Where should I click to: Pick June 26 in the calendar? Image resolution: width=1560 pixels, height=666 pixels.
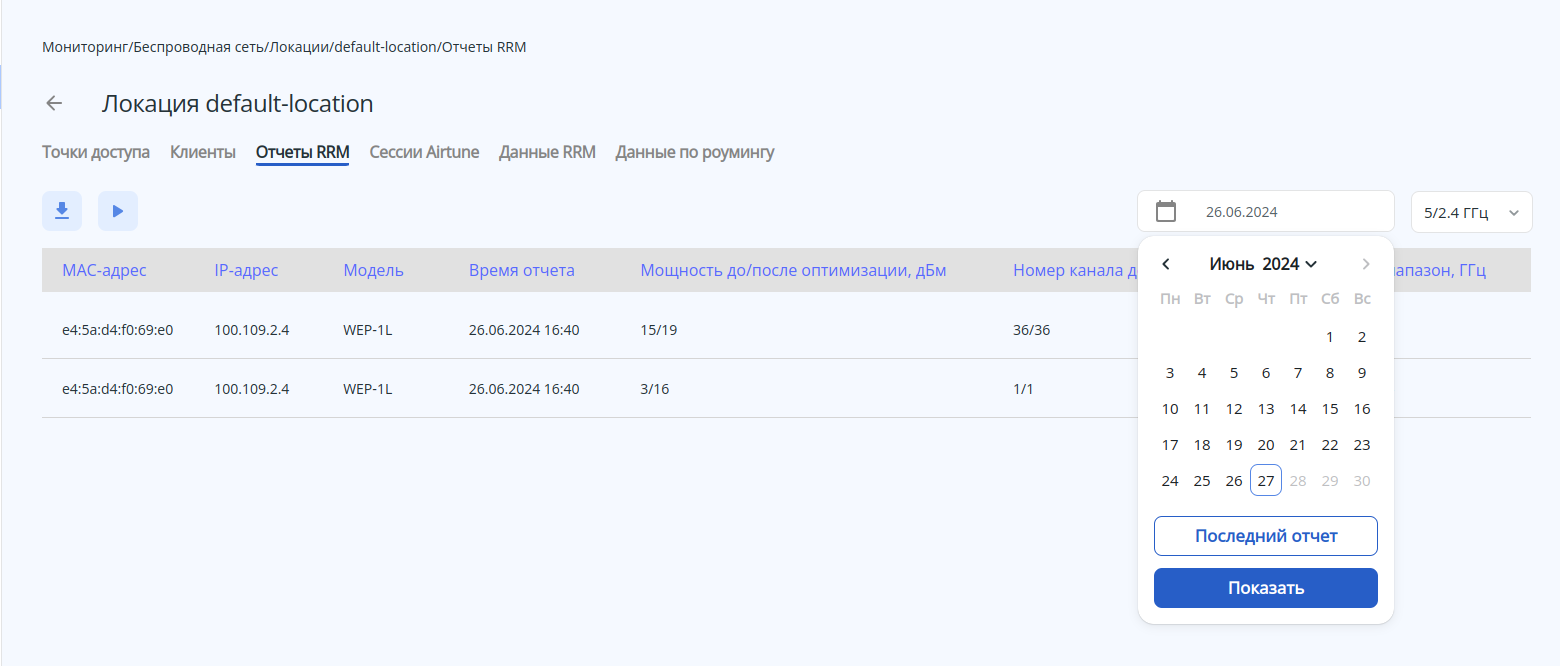1234,481
